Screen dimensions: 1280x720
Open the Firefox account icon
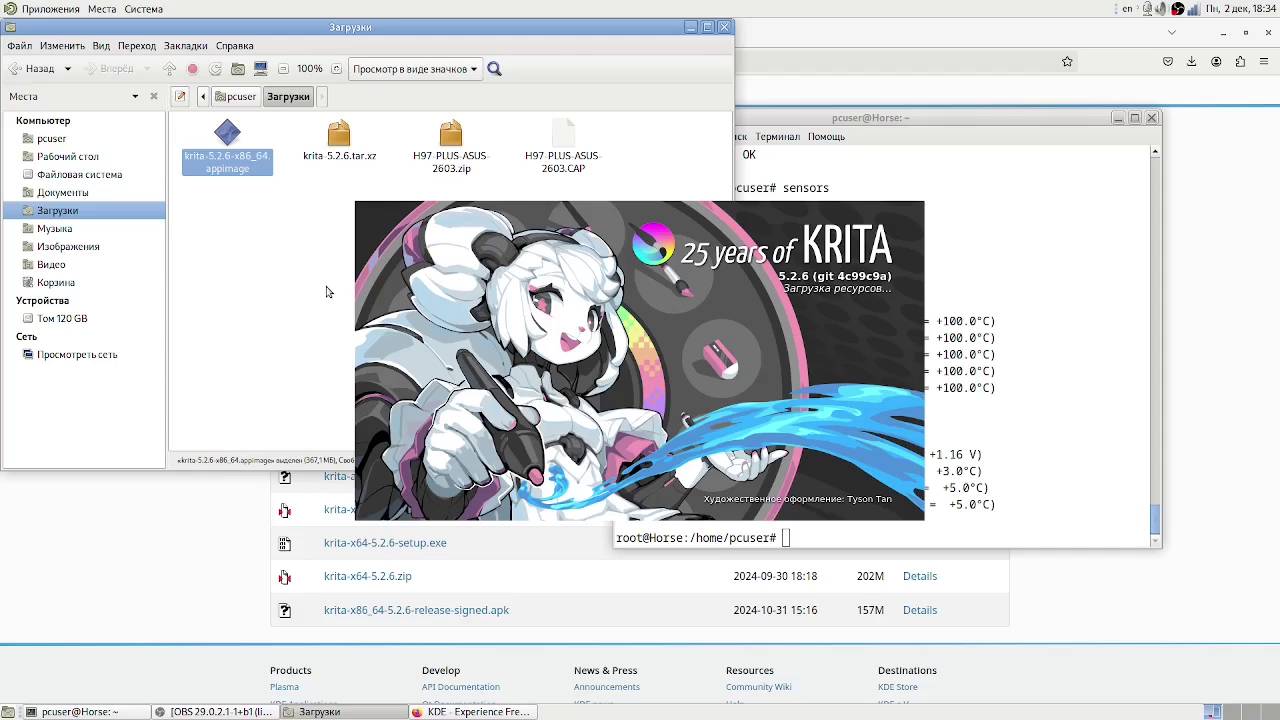(x=1216, y=61)
